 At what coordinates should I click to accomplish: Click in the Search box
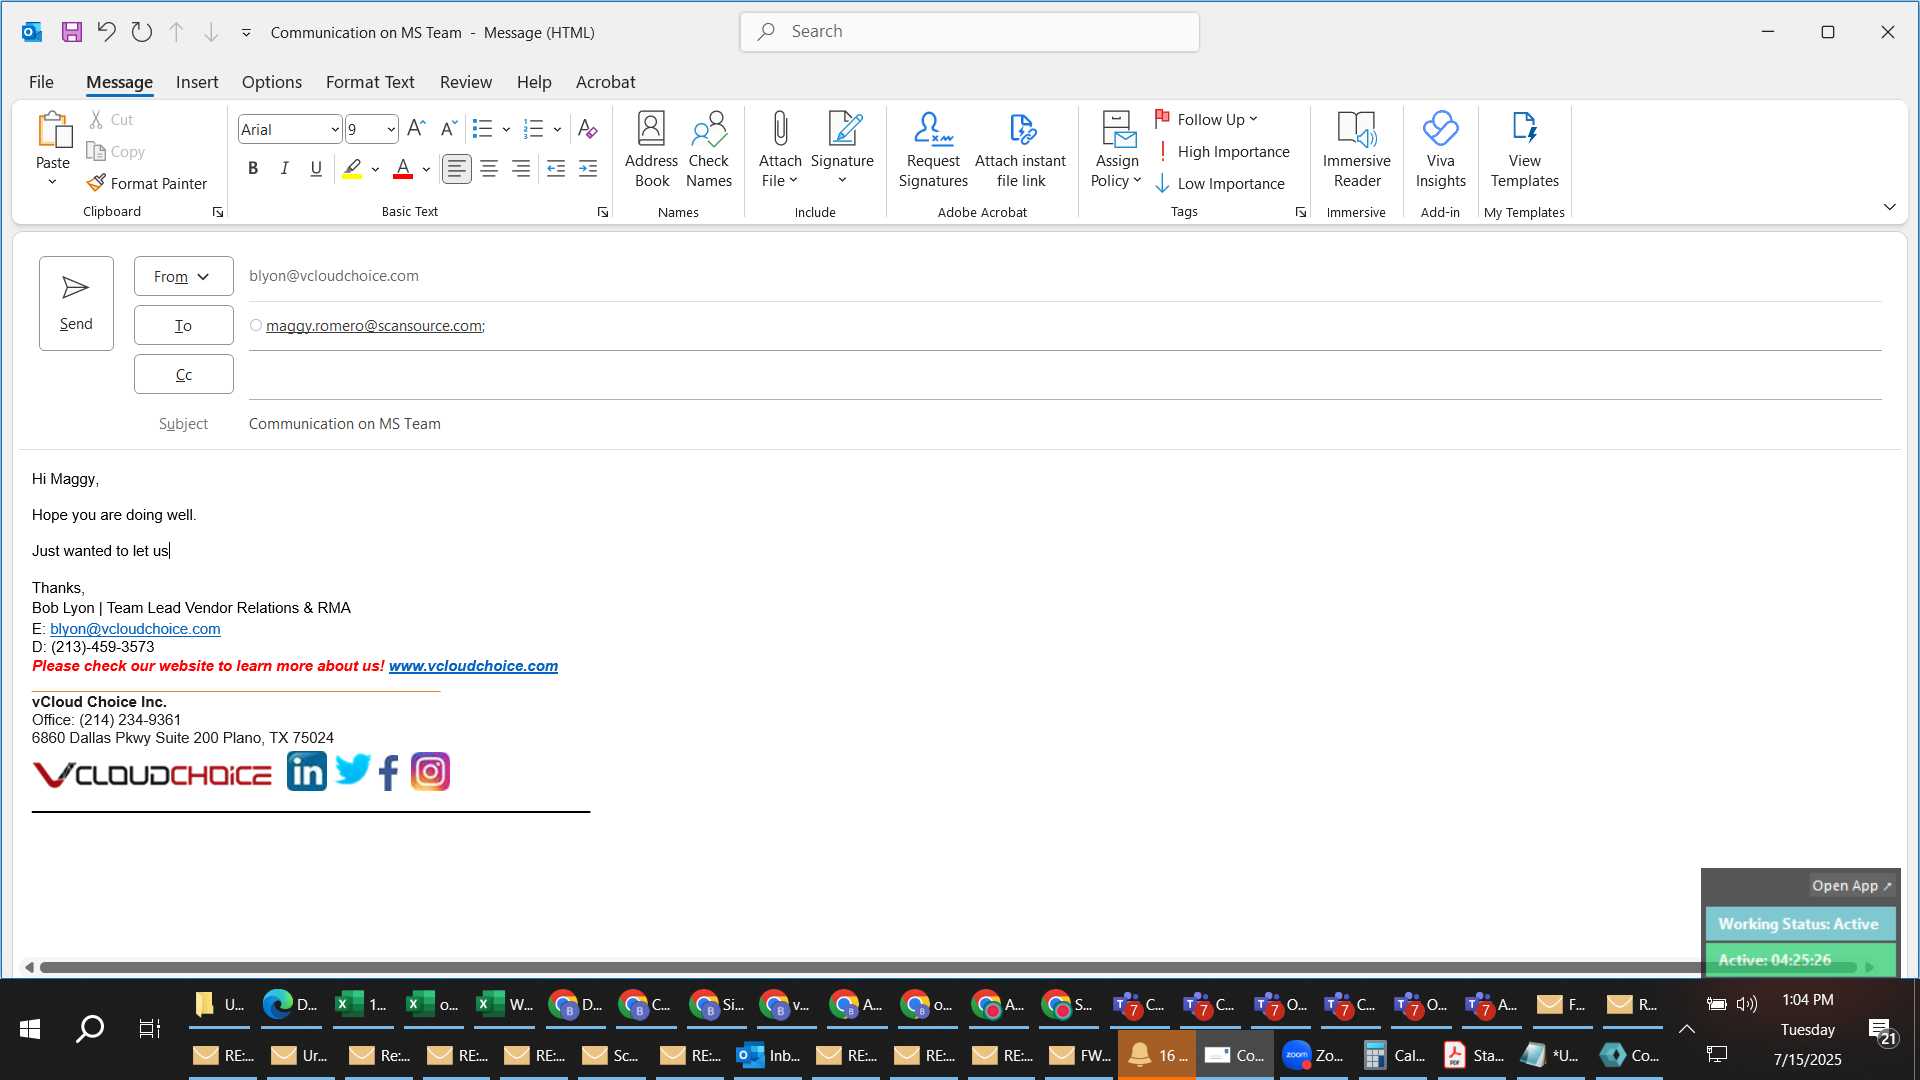[970, 32]
